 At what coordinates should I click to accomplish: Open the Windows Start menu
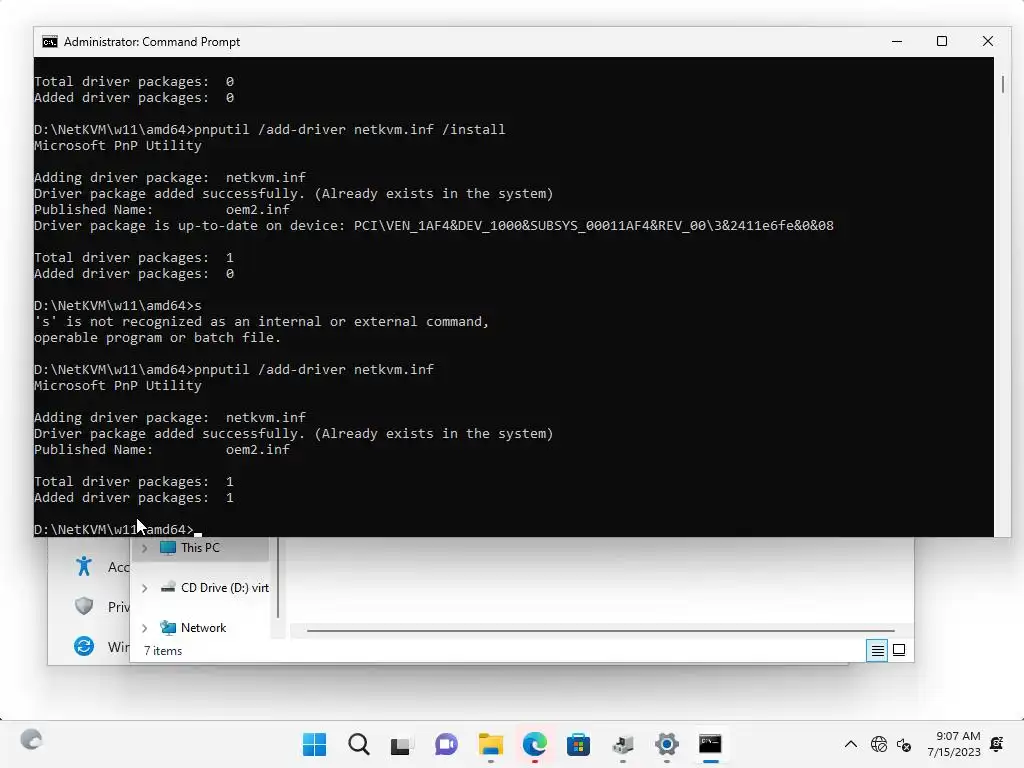click(315, 744)
